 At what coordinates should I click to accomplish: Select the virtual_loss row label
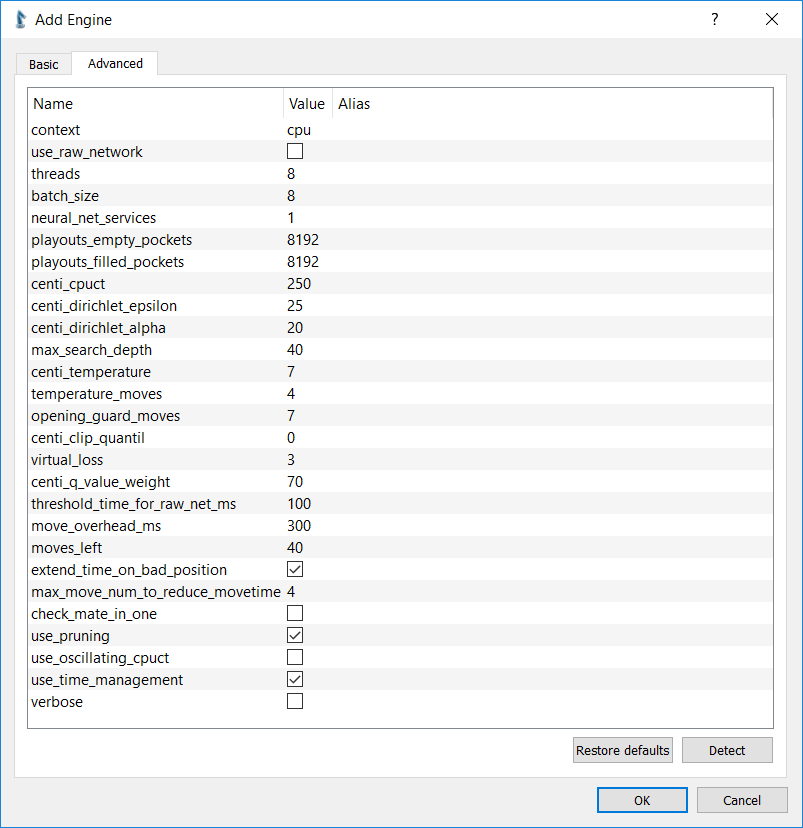coord(67,460)
